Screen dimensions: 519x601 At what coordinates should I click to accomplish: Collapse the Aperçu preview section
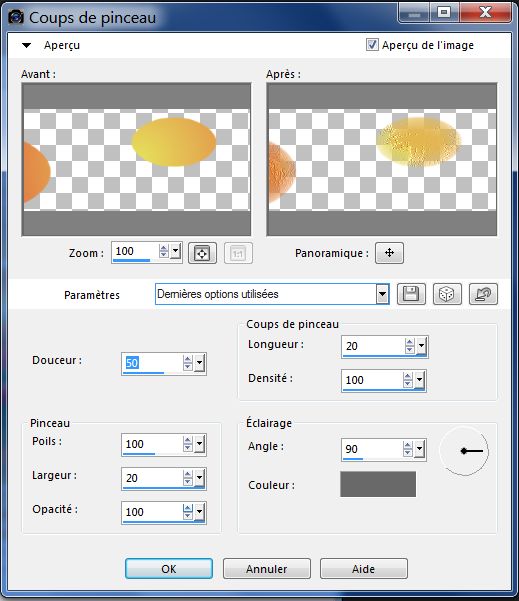[26, 45]
